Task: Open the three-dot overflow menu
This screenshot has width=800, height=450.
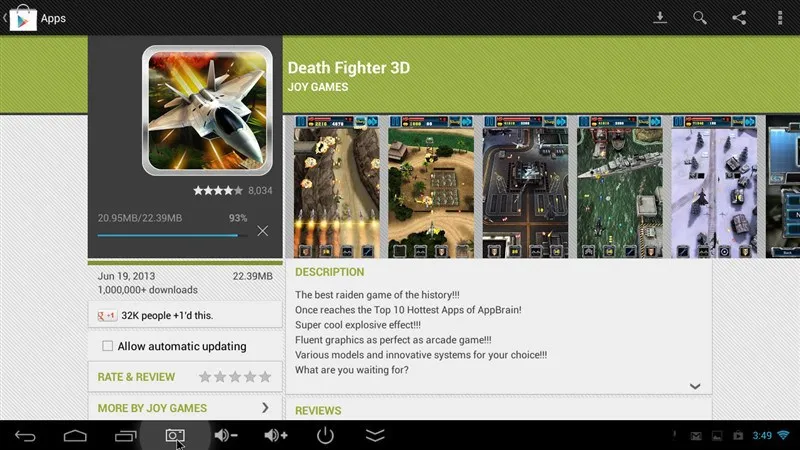Action: 780,18
